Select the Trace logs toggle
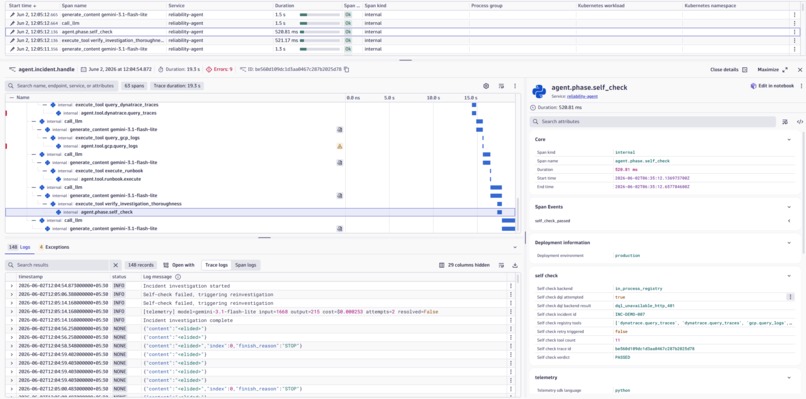This screenshot has height=399, width=806. [216, 265]
